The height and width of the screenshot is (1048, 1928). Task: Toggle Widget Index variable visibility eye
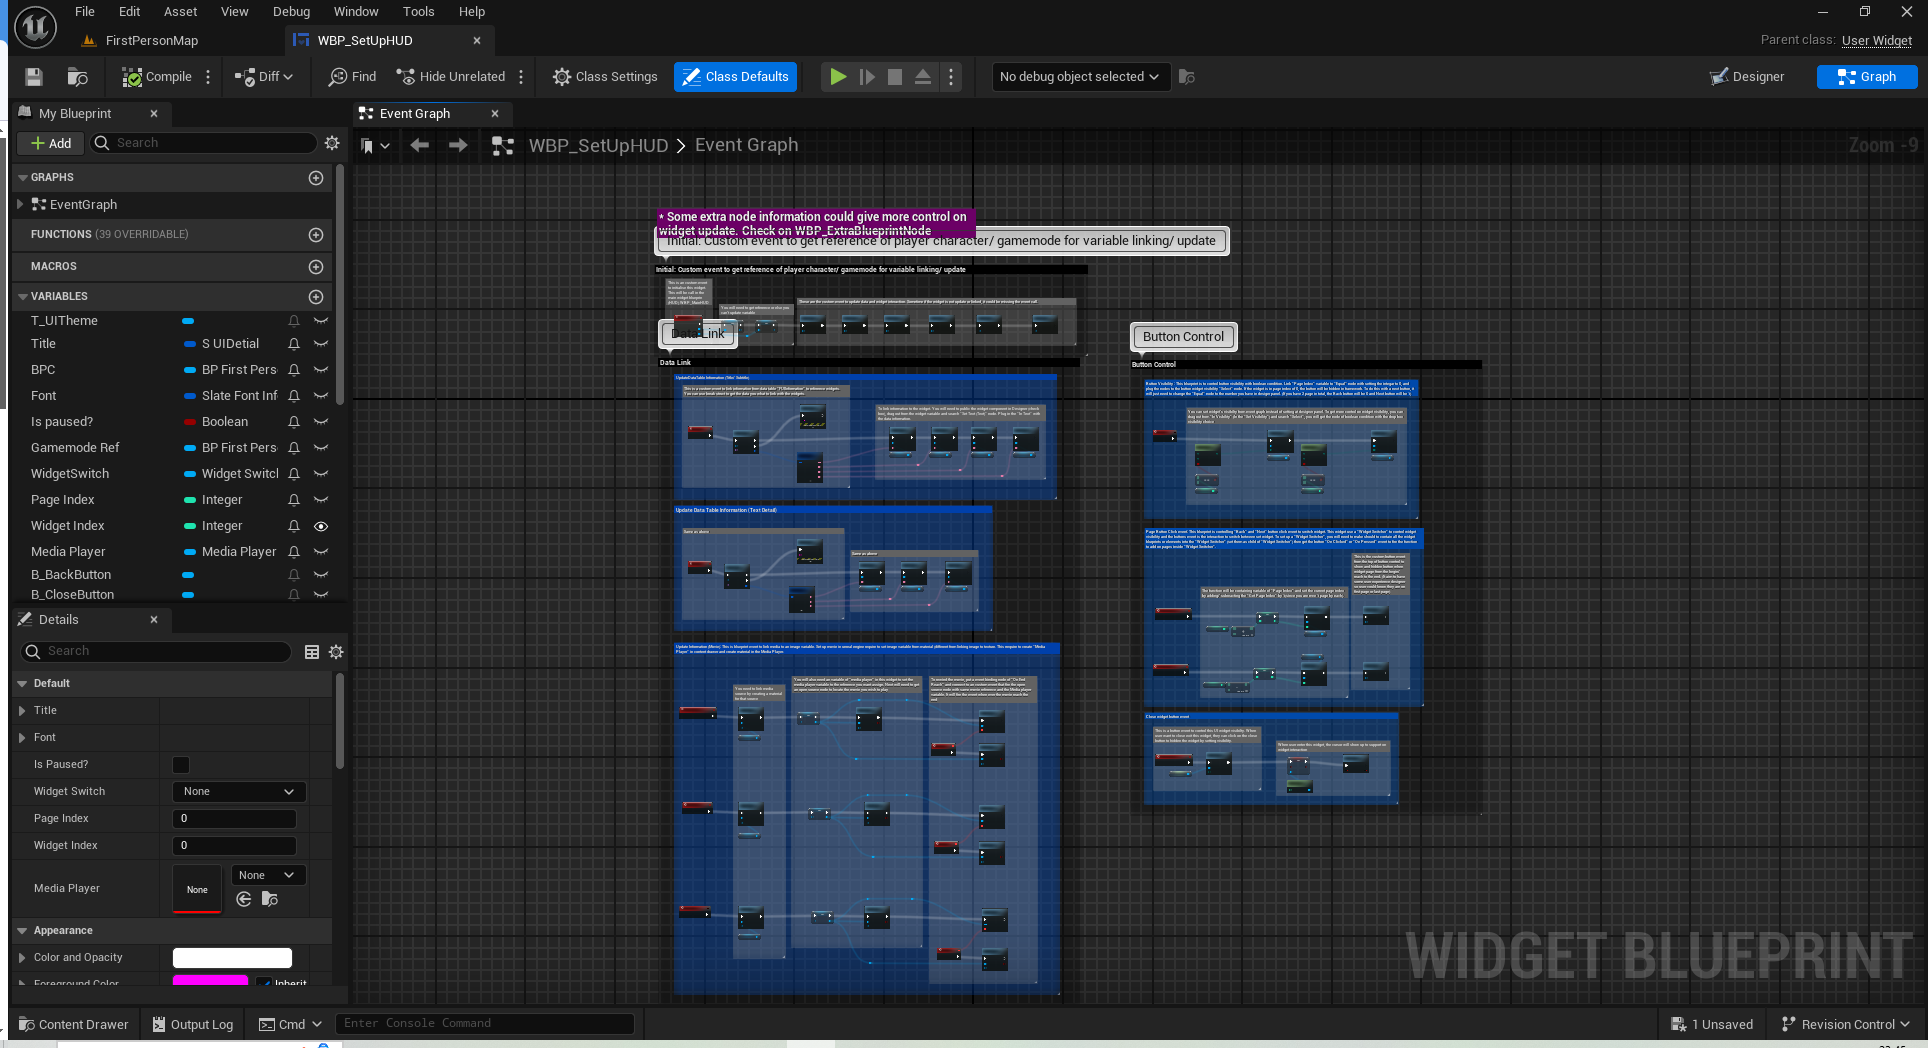pos(321,526)
